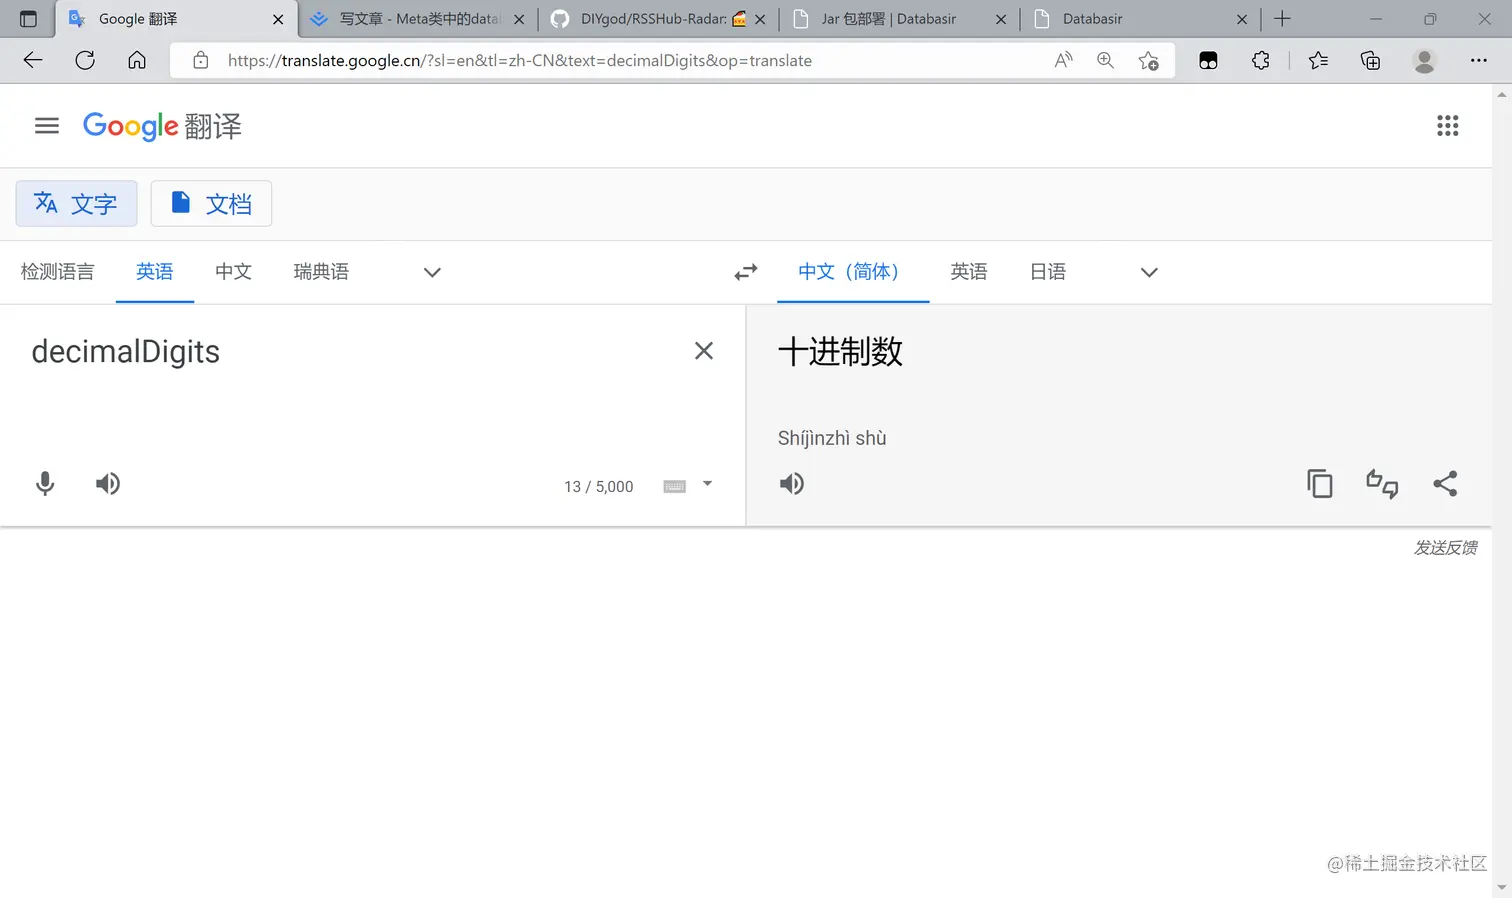The width and height of the screenshot is (1512, 898).
Task: Select the 文字 text translation mode
Action: coord(76,204)
